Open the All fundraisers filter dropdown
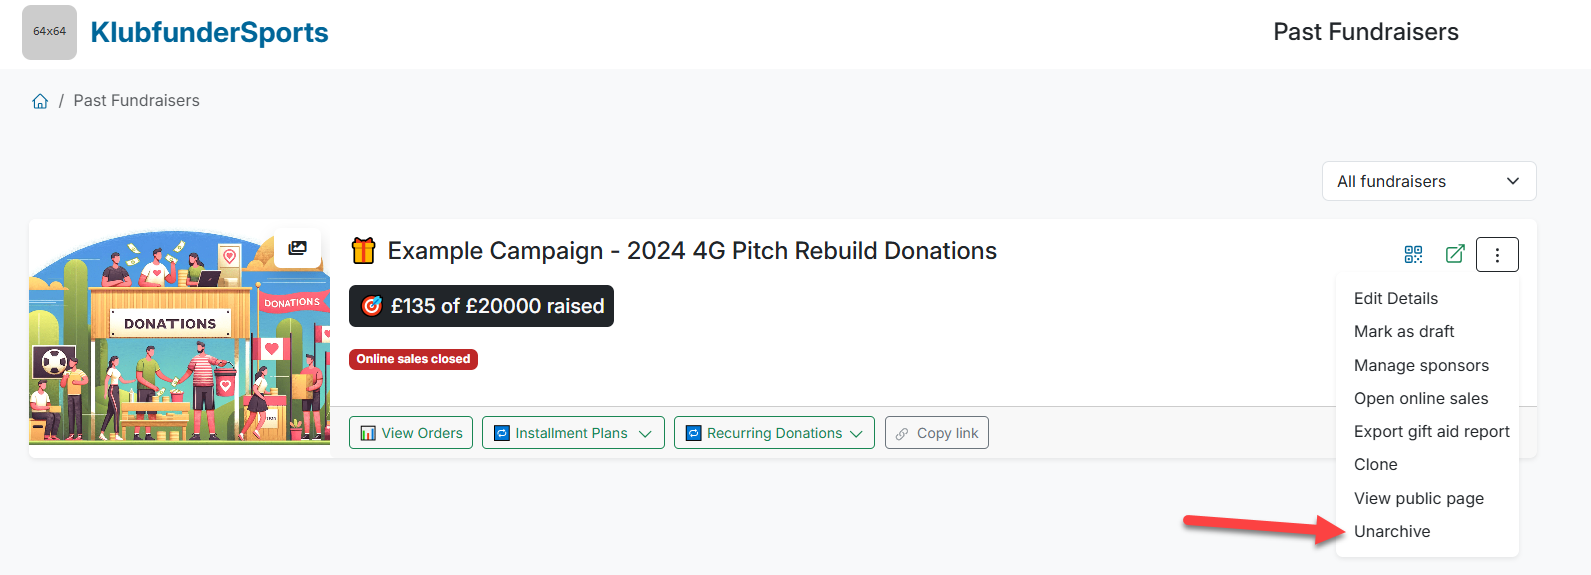Viewport: 1591px width, 575px height. point(1428,181)
